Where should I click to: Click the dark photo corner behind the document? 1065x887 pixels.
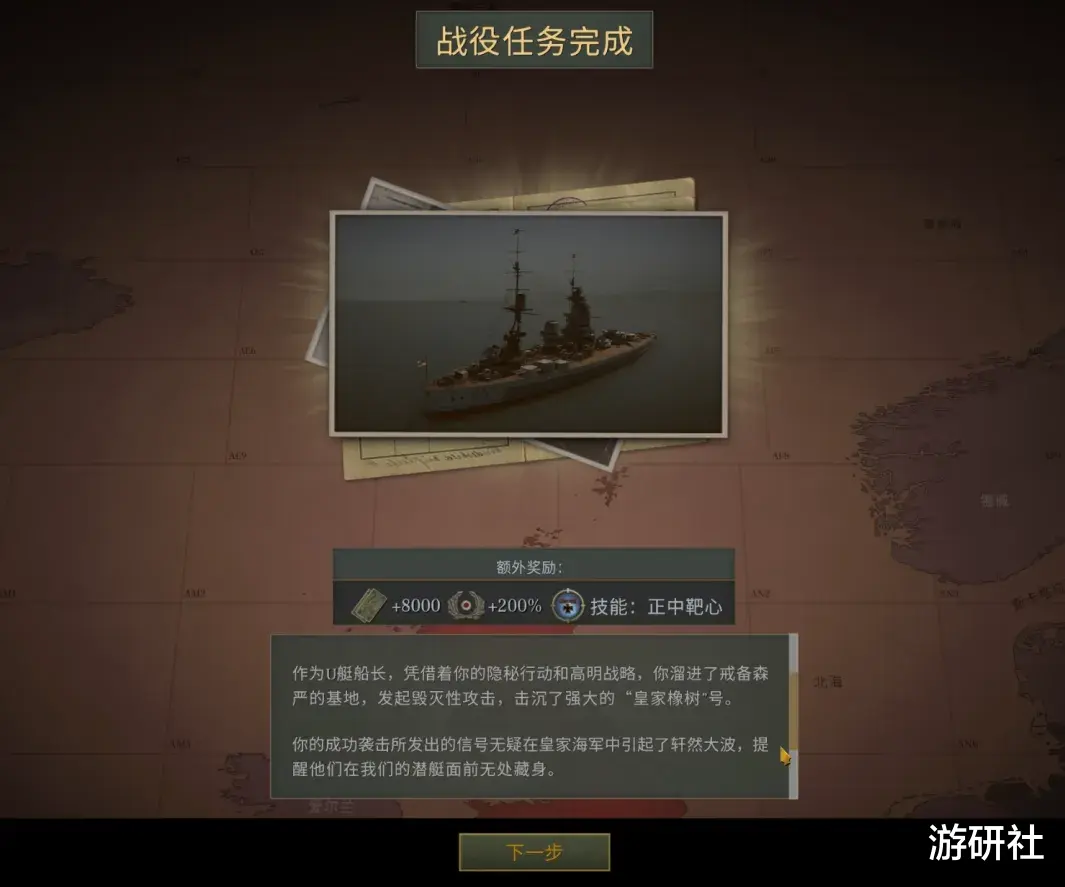coord(584,452)
